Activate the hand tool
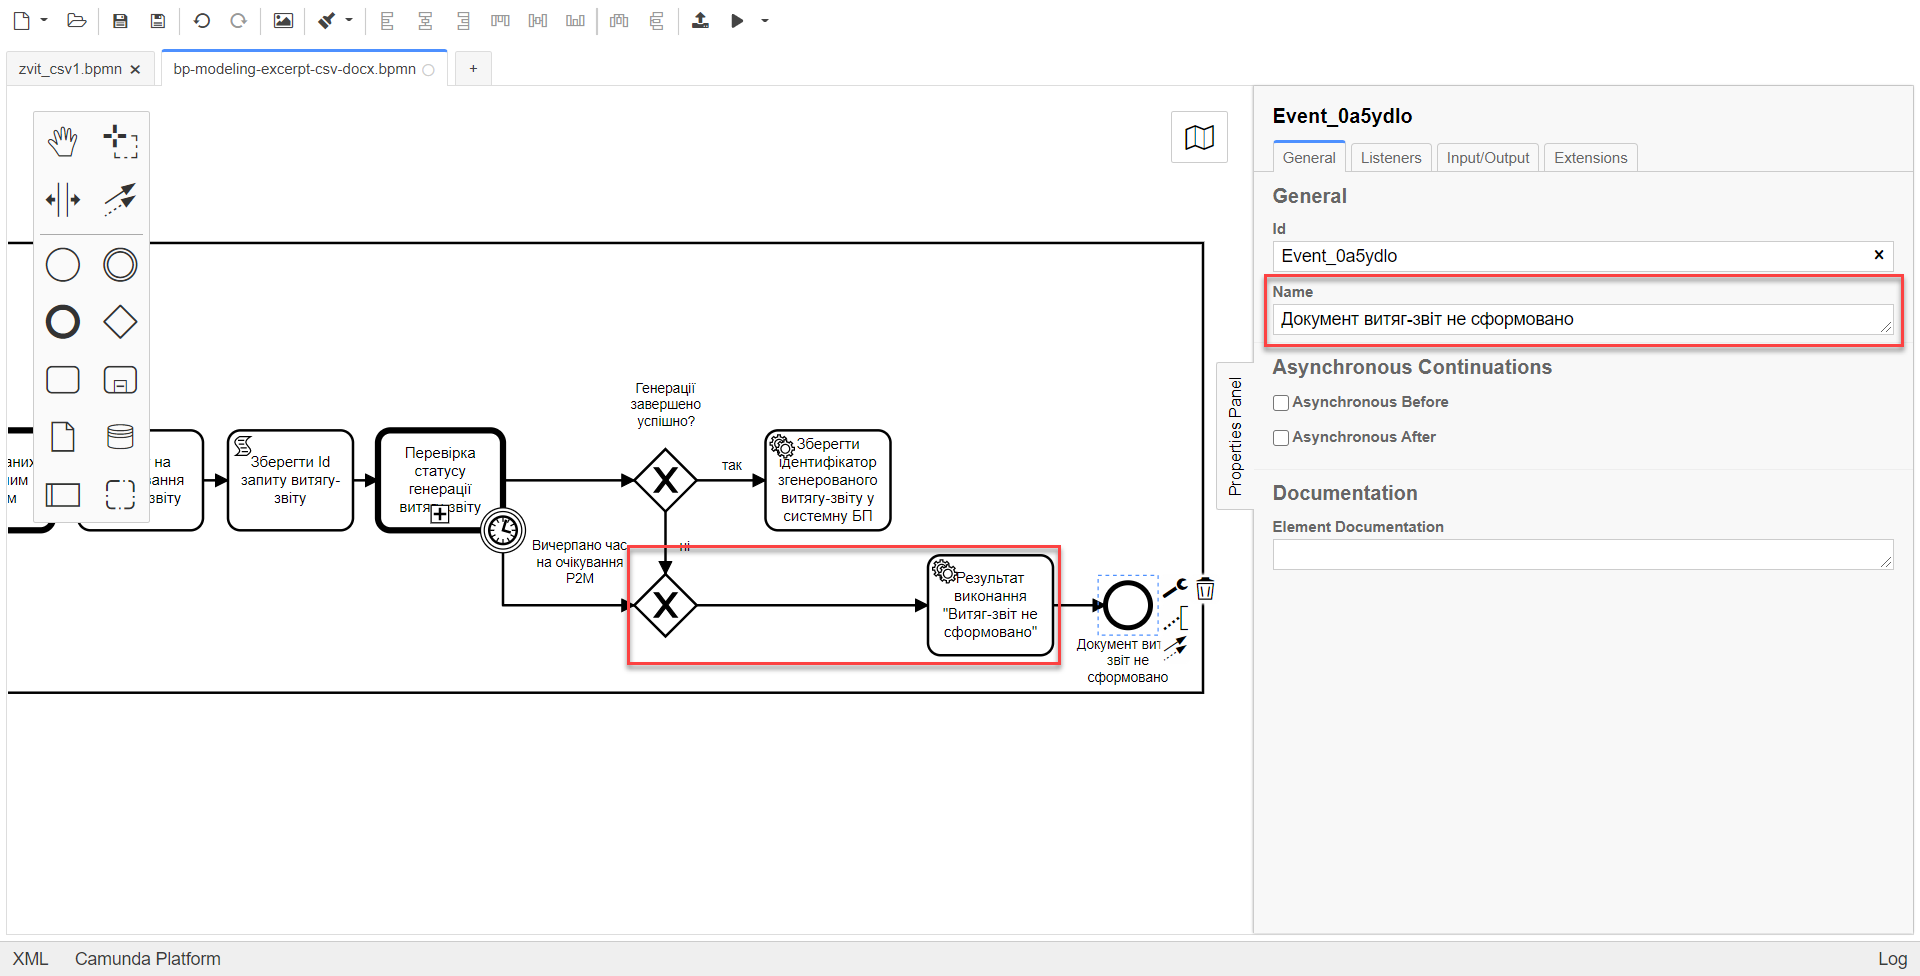Image resolution: width=1920 pixels, height=976 pixels. (x=63, y=142)
